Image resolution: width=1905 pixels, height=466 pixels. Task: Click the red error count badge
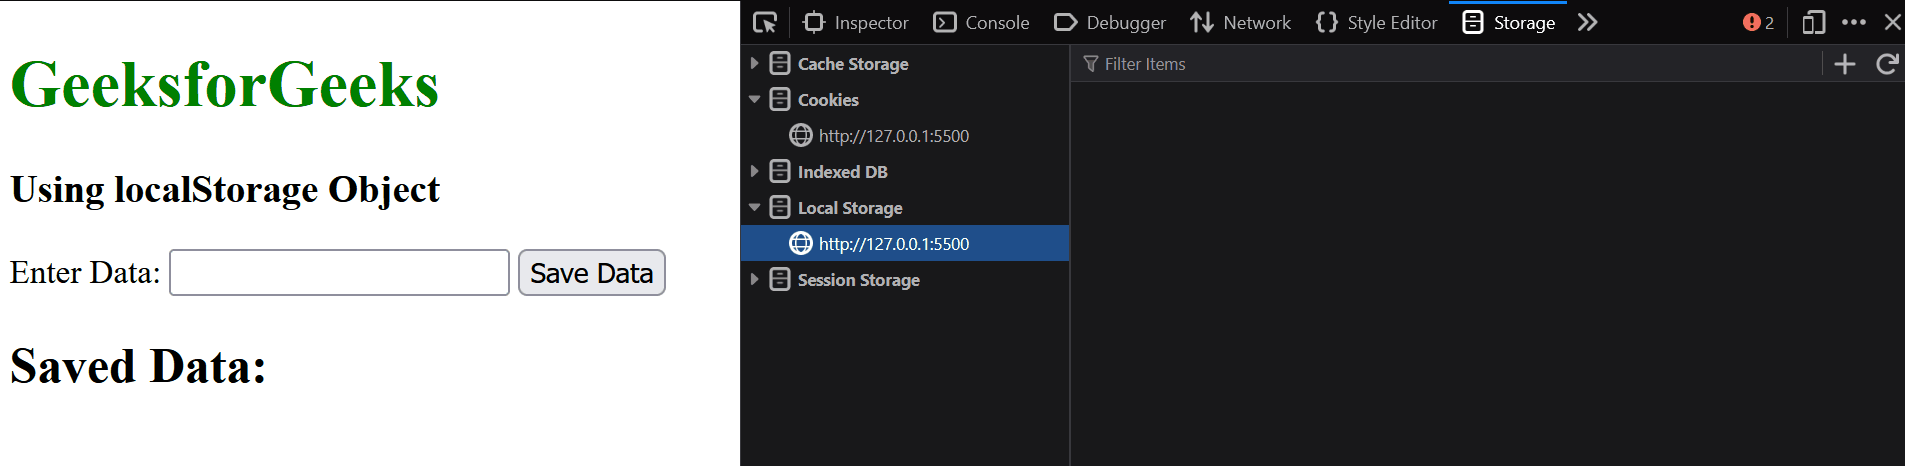click(x=1758, y=22)
